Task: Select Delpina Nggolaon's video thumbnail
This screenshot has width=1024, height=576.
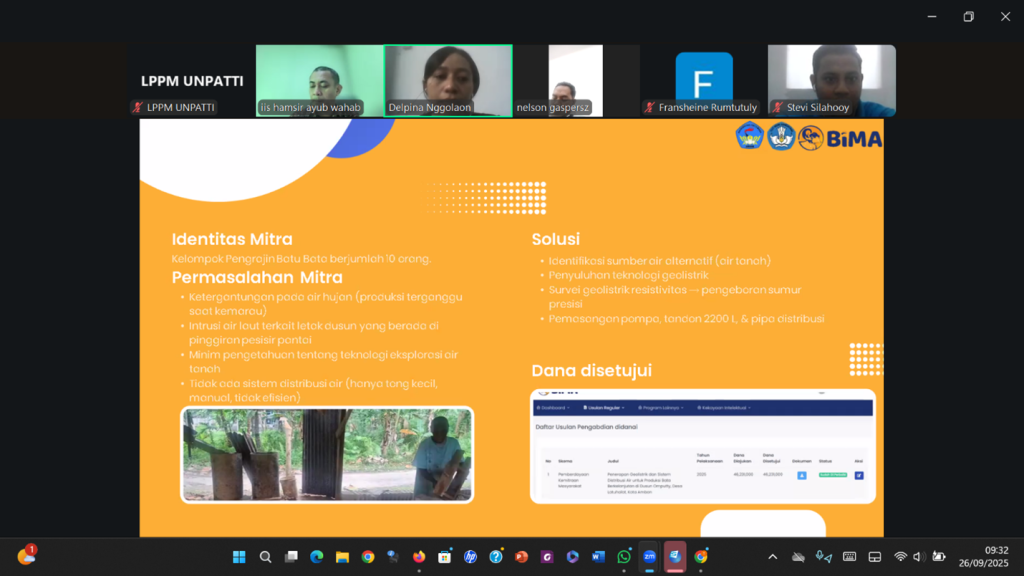Action: [448, 80]
